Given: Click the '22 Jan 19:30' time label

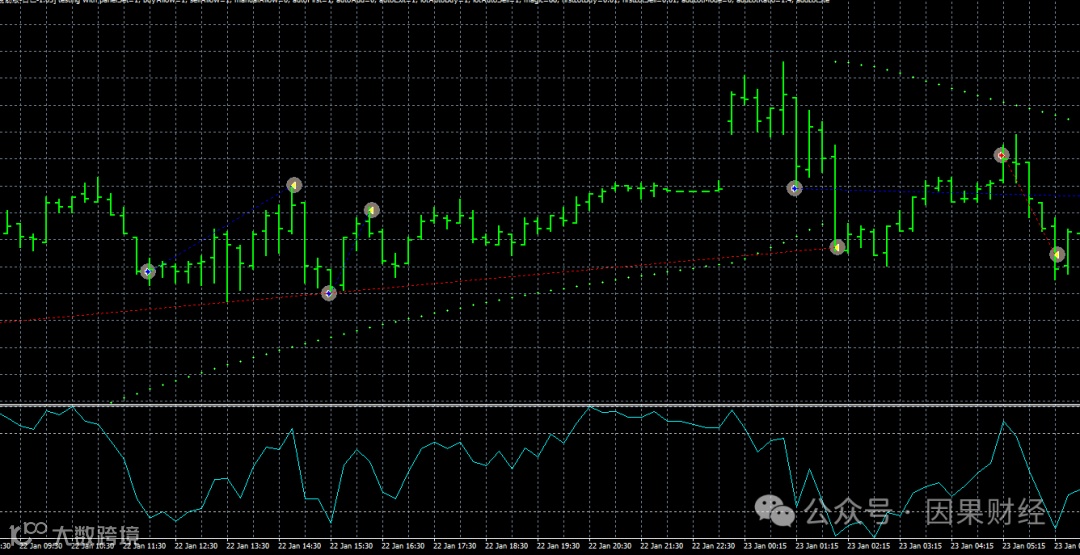Looking at the screenshot, I should click(x=559, y=546).
